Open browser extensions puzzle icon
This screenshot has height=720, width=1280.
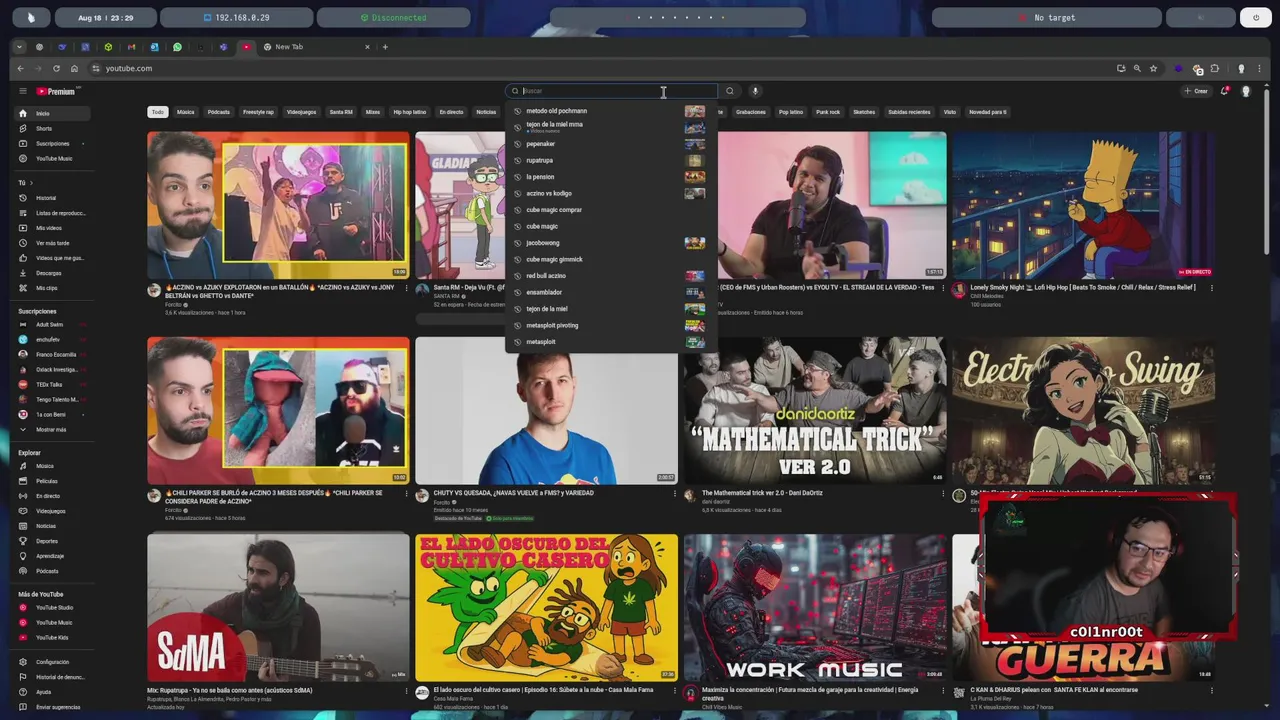pyautogui.click(x=1215, y=68)
